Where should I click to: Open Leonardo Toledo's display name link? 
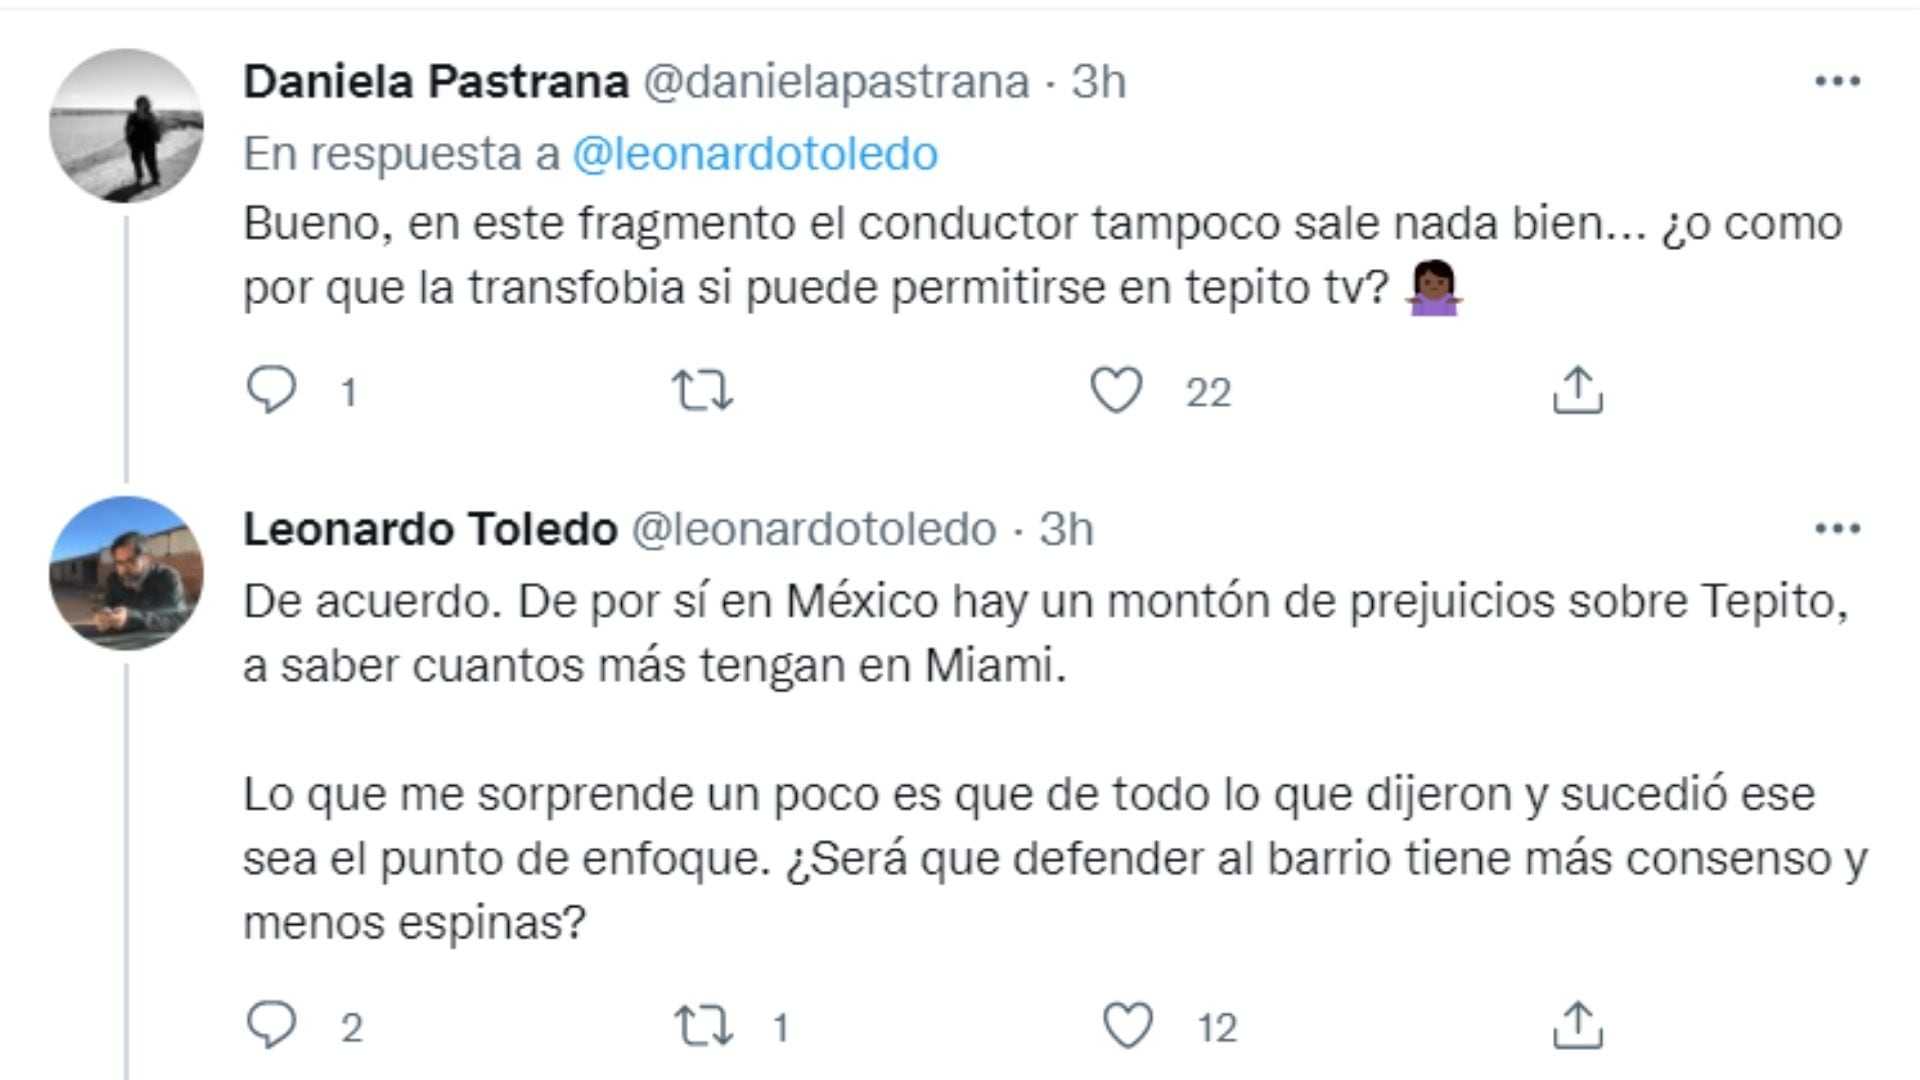tap(430, 529)
